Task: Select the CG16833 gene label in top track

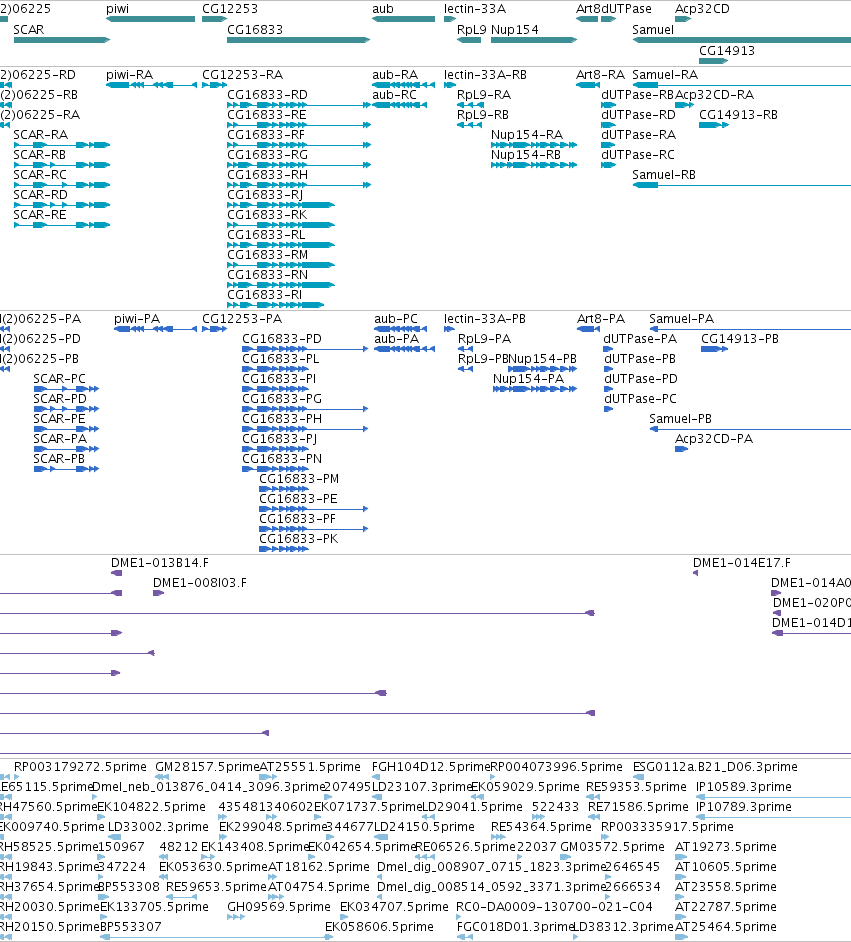Action: click(255, 29)
